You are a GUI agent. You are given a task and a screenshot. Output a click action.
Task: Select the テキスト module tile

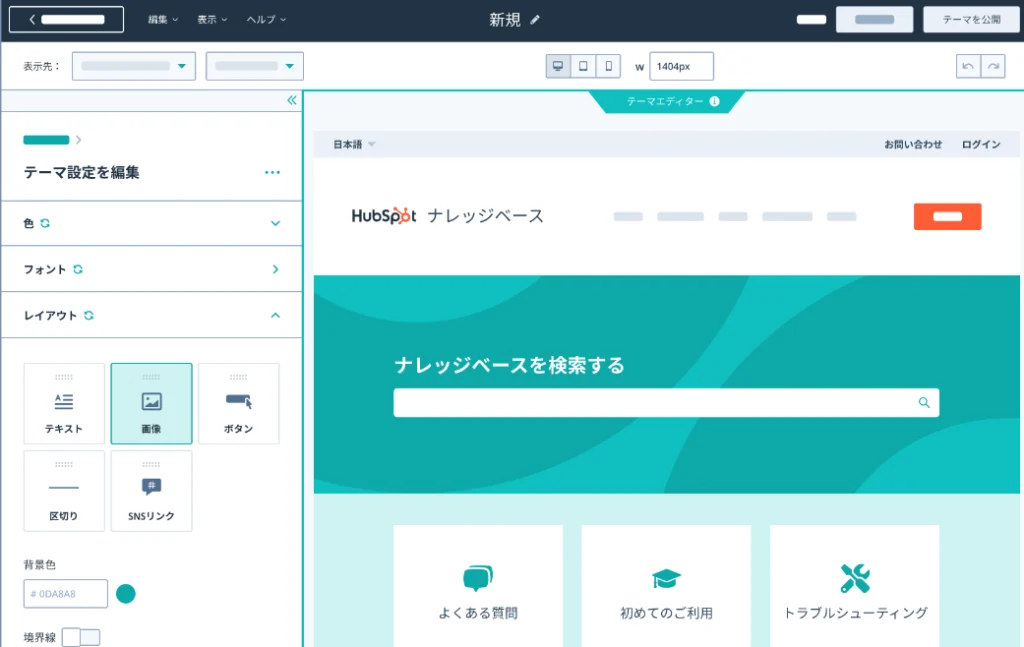pyautogui.click(x=64, y=403)
